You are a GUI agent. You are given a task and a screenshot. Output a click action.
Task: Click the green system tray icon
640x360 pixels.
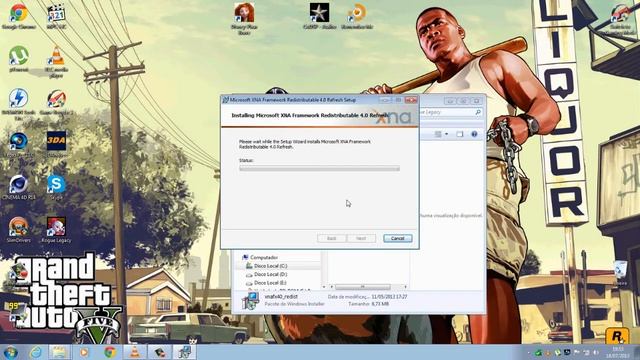[x=538, y=353]
